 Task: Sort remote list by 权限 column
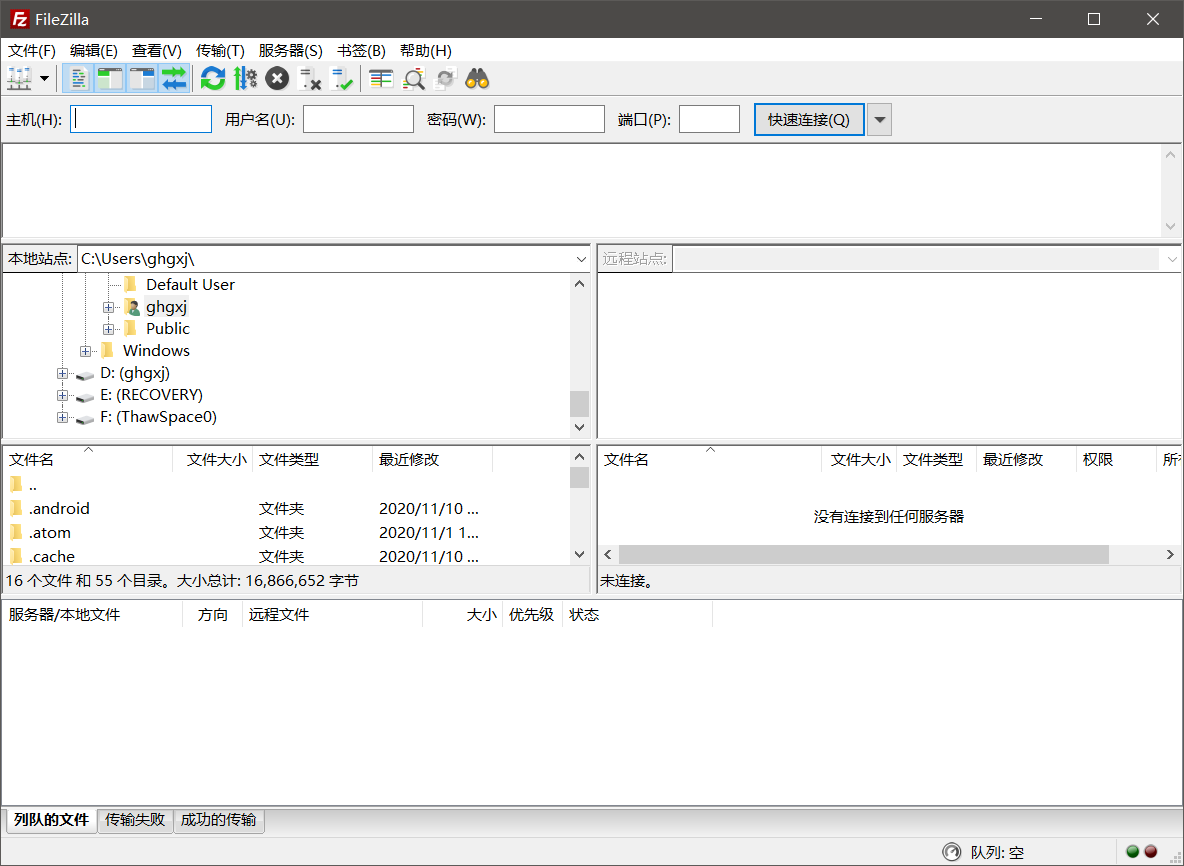tap(1115, 460)
